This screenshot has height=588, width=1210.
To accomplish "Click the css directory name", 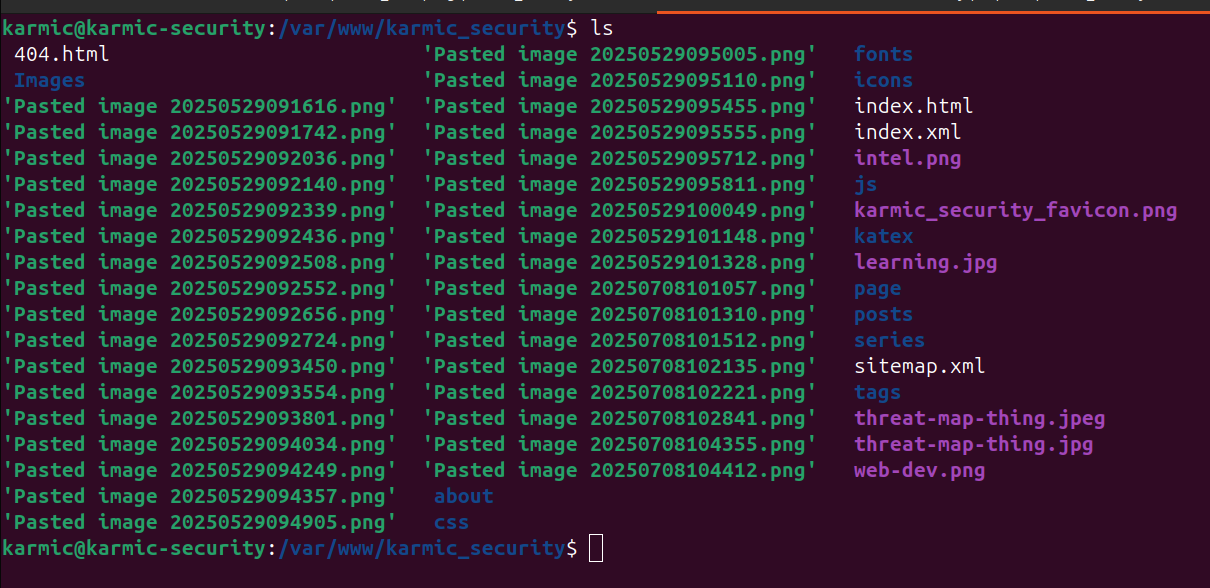I will tap(451, 522).
